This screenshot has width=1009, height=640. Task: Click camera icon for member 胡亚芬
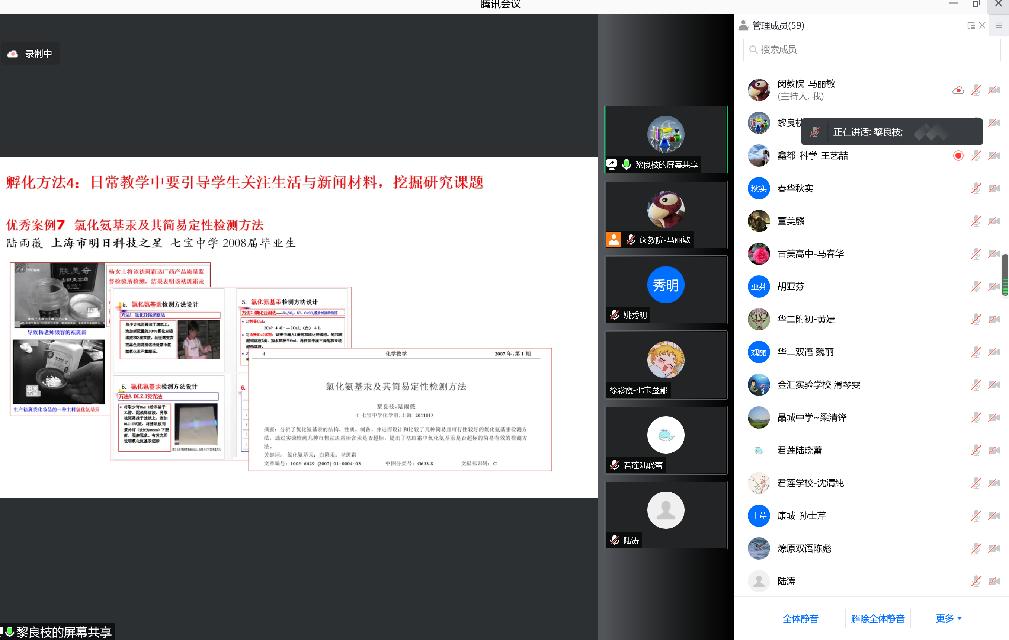click(x=994, y=286)
